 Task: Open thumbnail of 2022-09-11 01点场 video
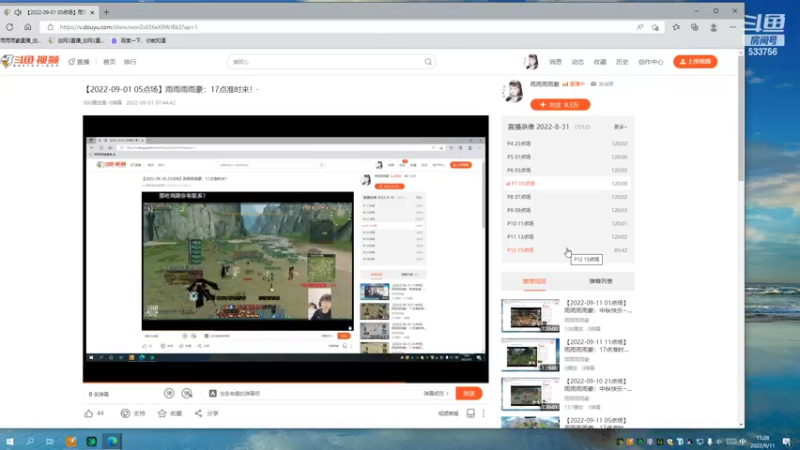530,316
